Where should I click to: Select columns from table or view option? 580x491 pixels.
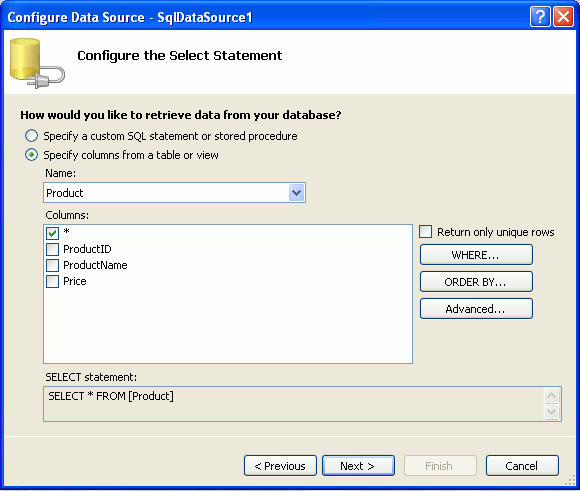[31, 155]
